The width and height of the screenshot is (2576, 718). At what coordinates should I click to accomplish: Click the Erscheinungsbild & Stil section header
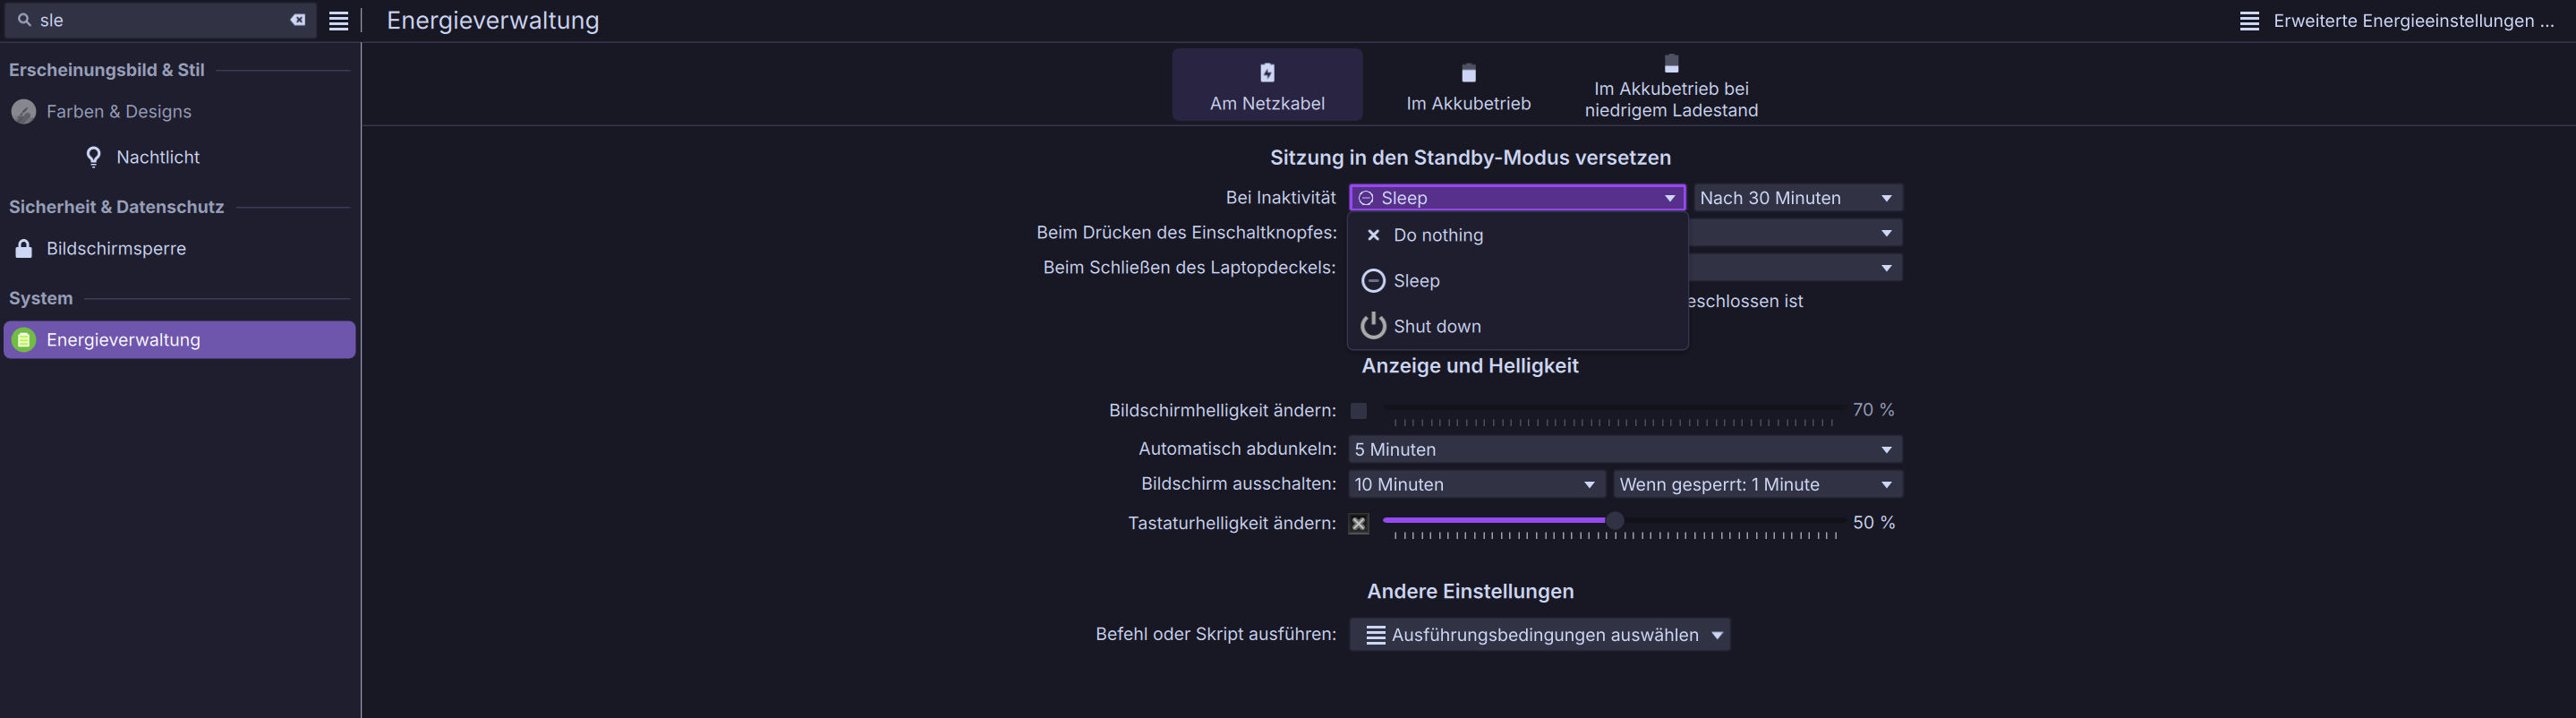(107, 70)
